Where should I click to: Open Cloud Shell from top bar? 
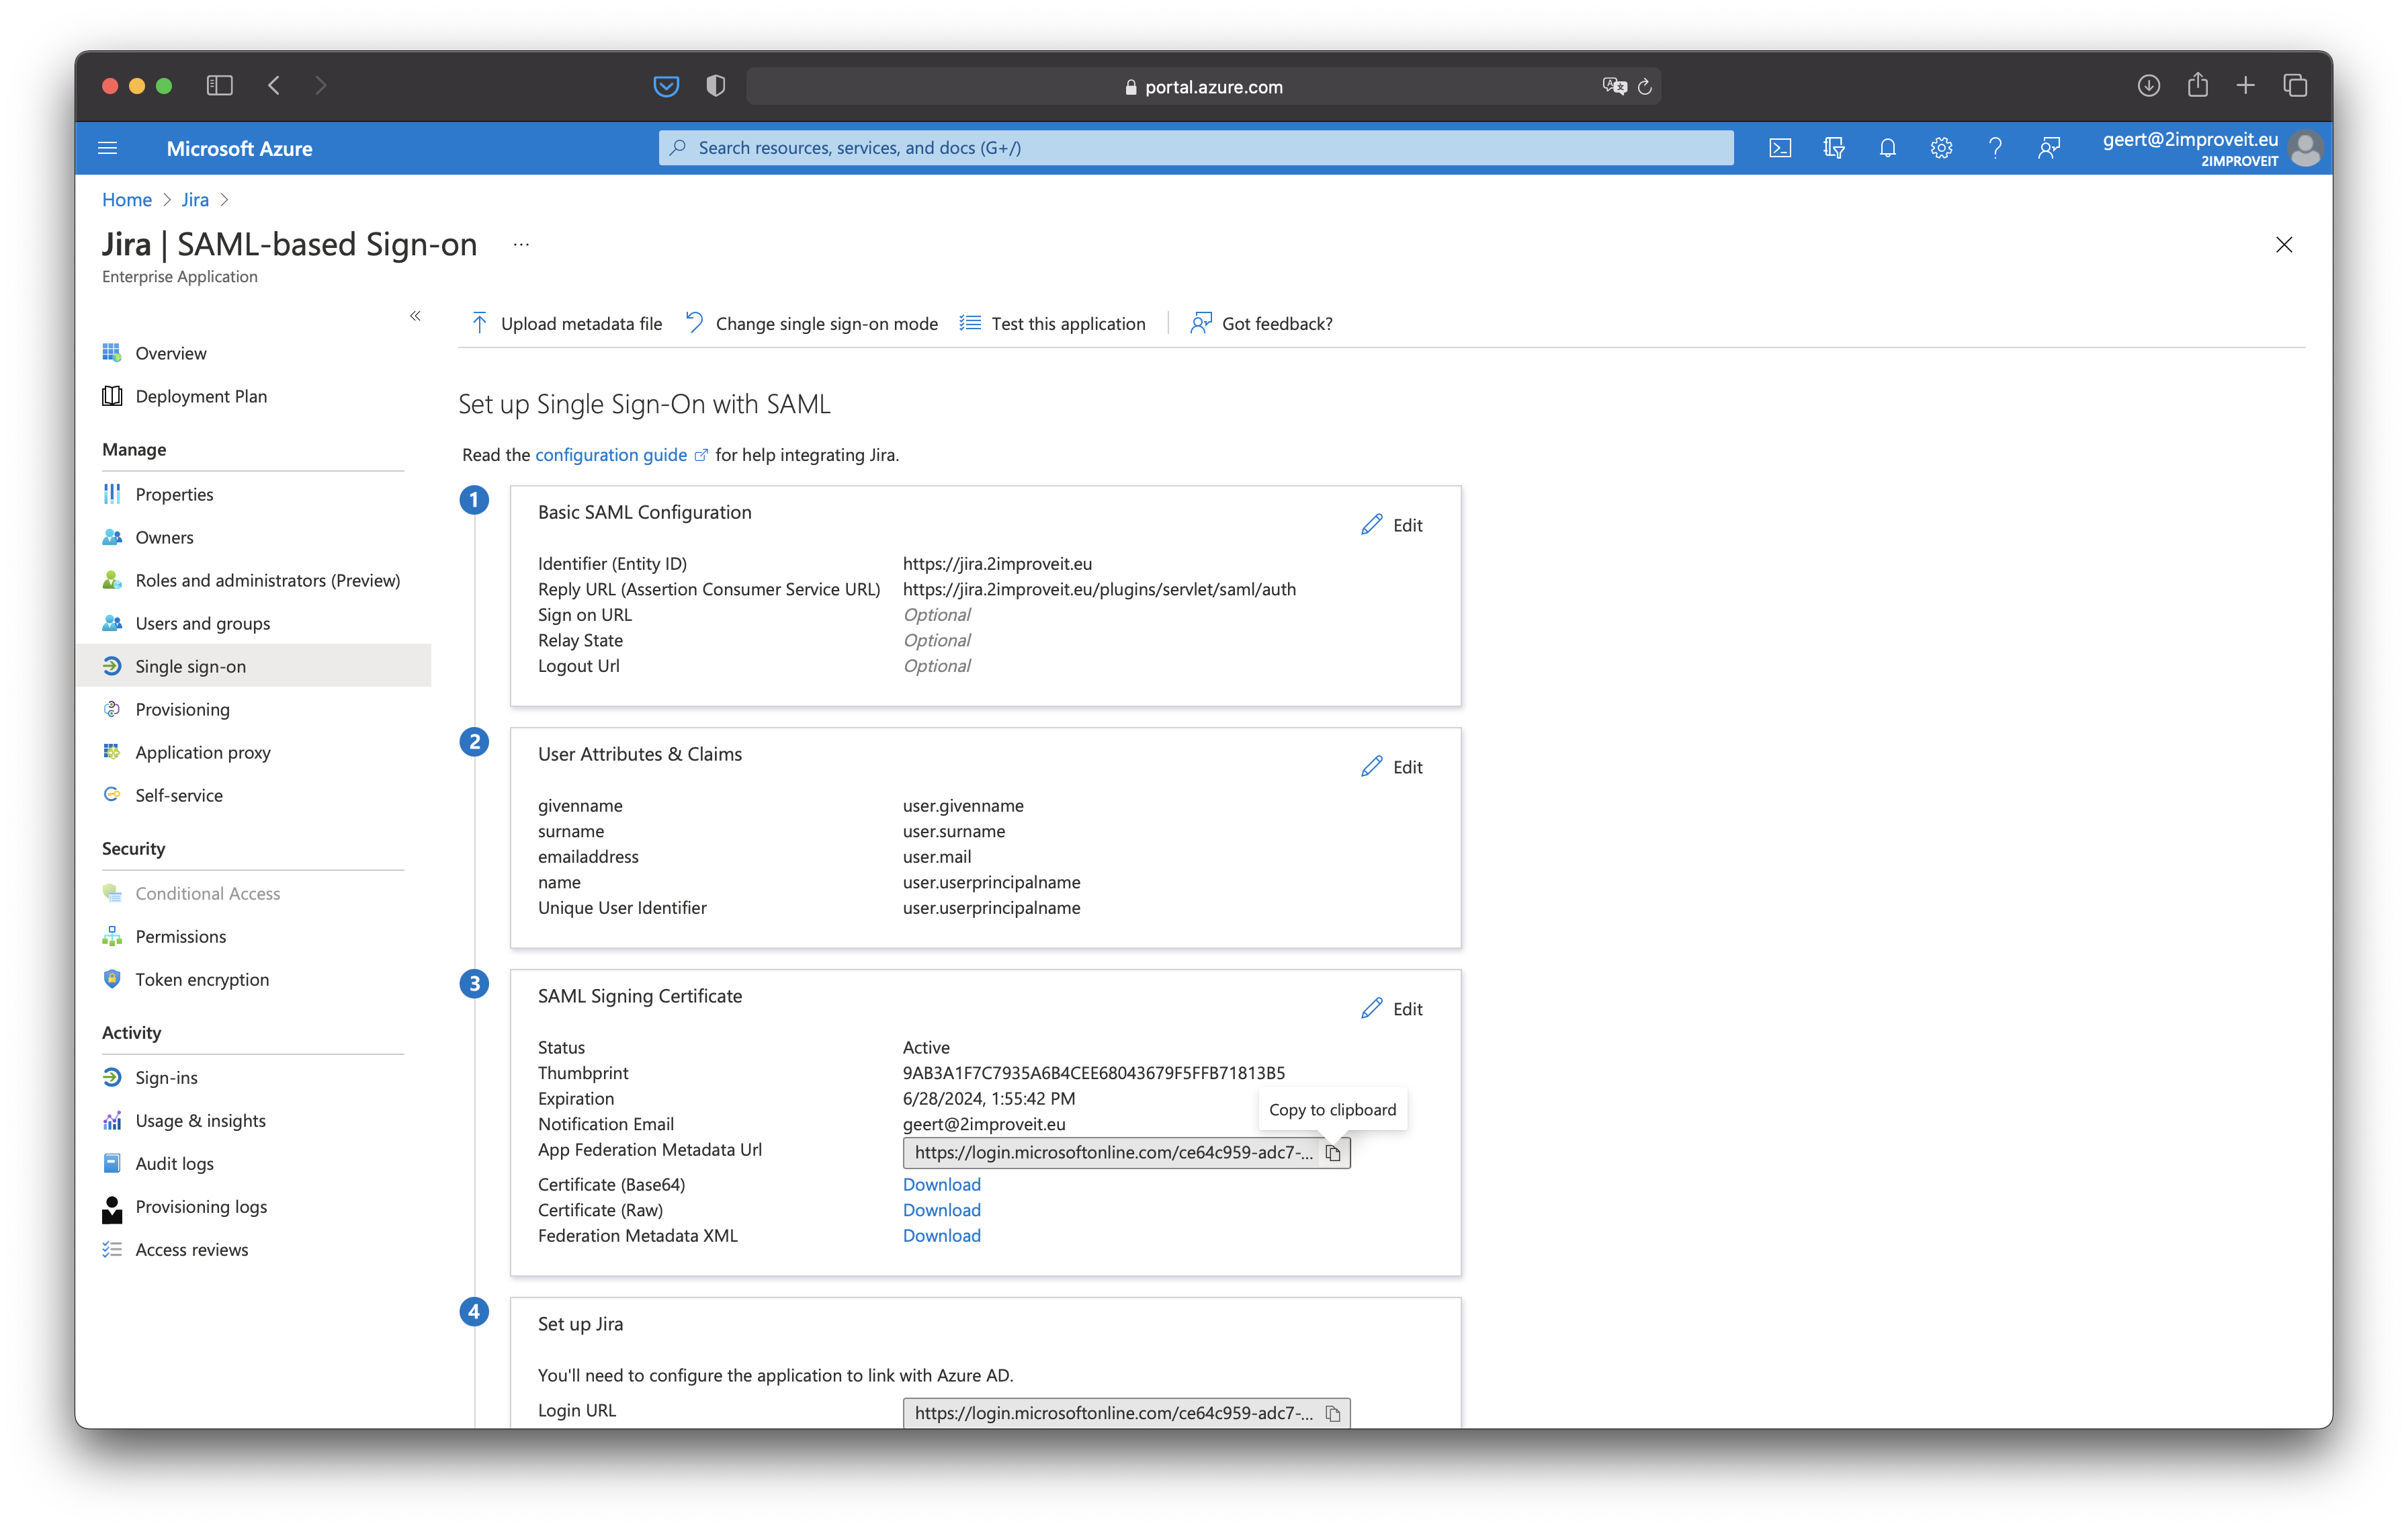point(1780,148)
